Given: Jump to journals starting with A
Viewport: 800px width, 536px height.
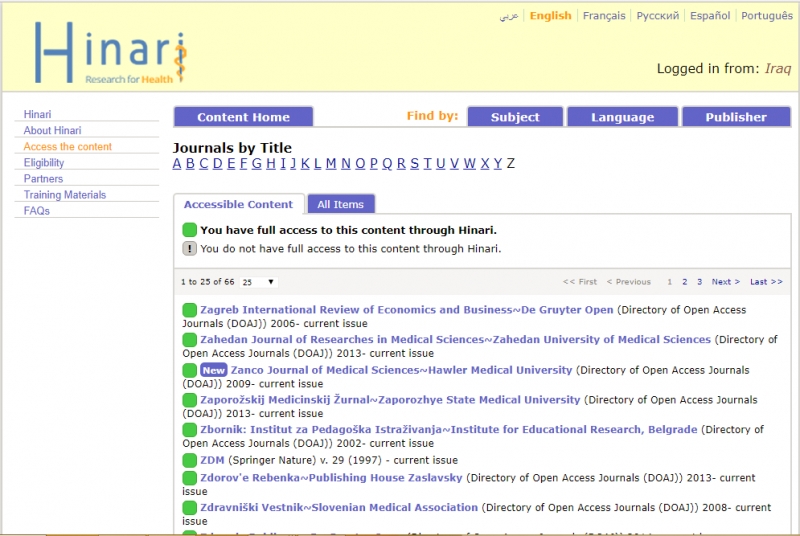Looking at the screenshot, I should (177, 164).
